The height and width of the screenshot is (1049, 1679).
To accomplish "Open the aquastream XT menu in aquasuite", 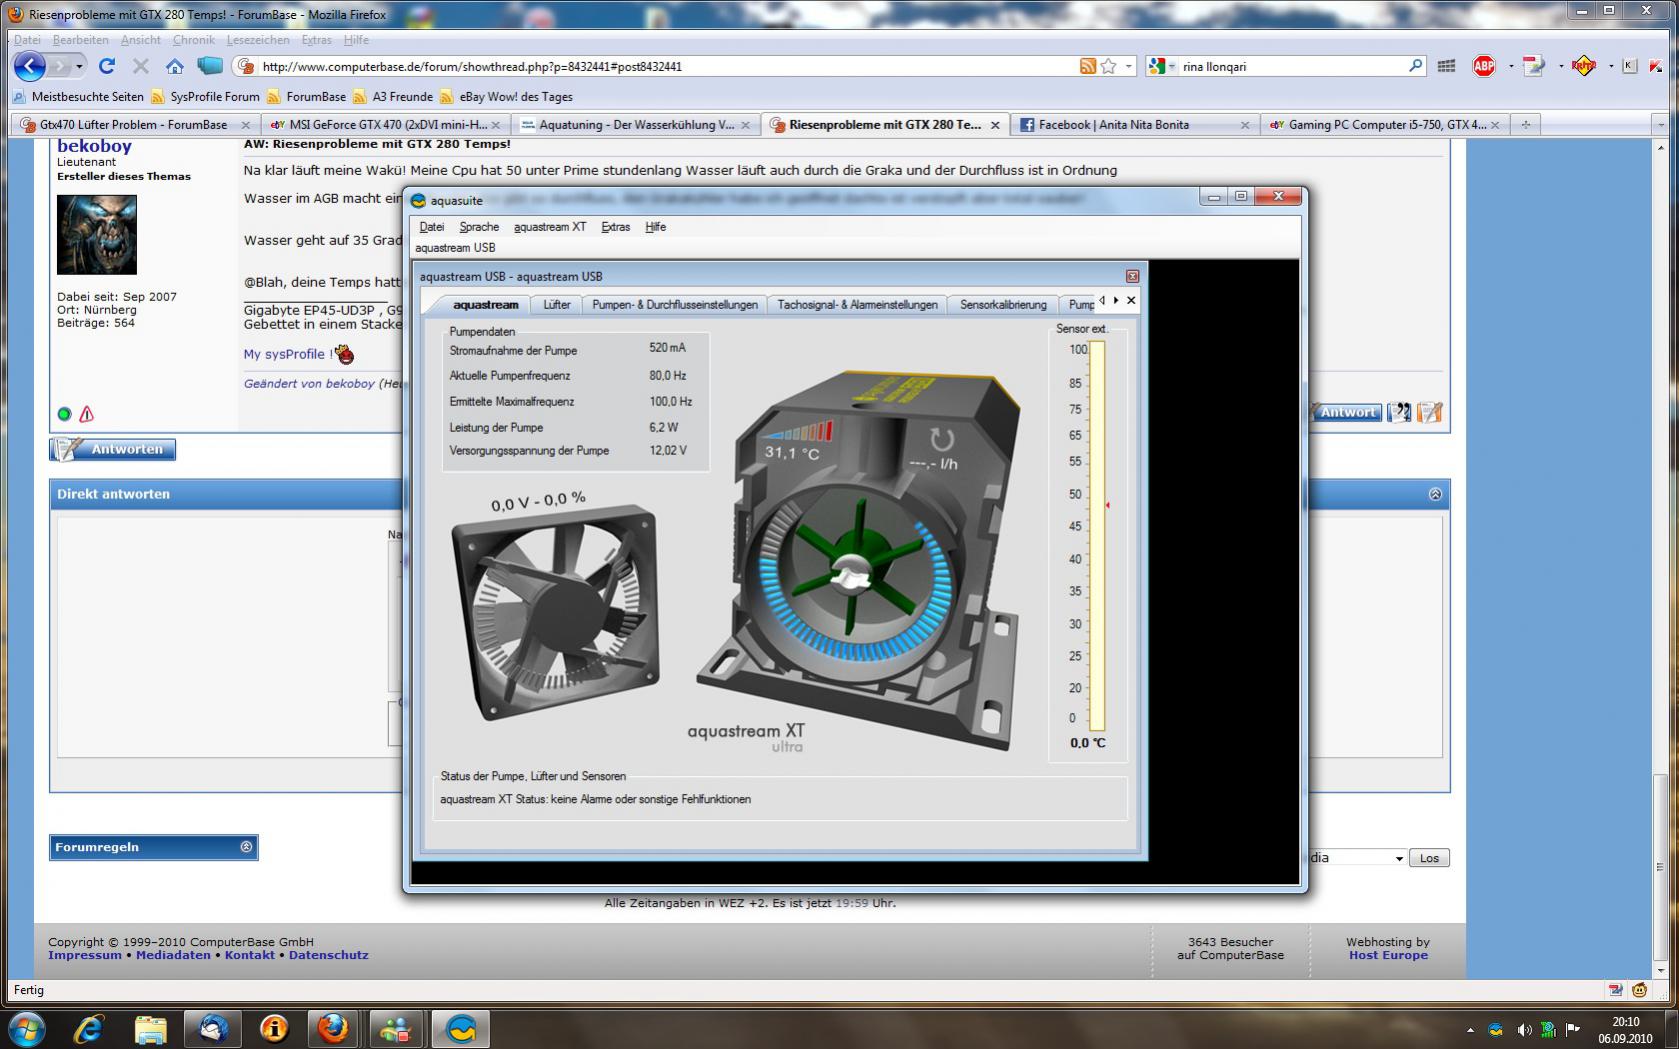I will pos(550,227).
